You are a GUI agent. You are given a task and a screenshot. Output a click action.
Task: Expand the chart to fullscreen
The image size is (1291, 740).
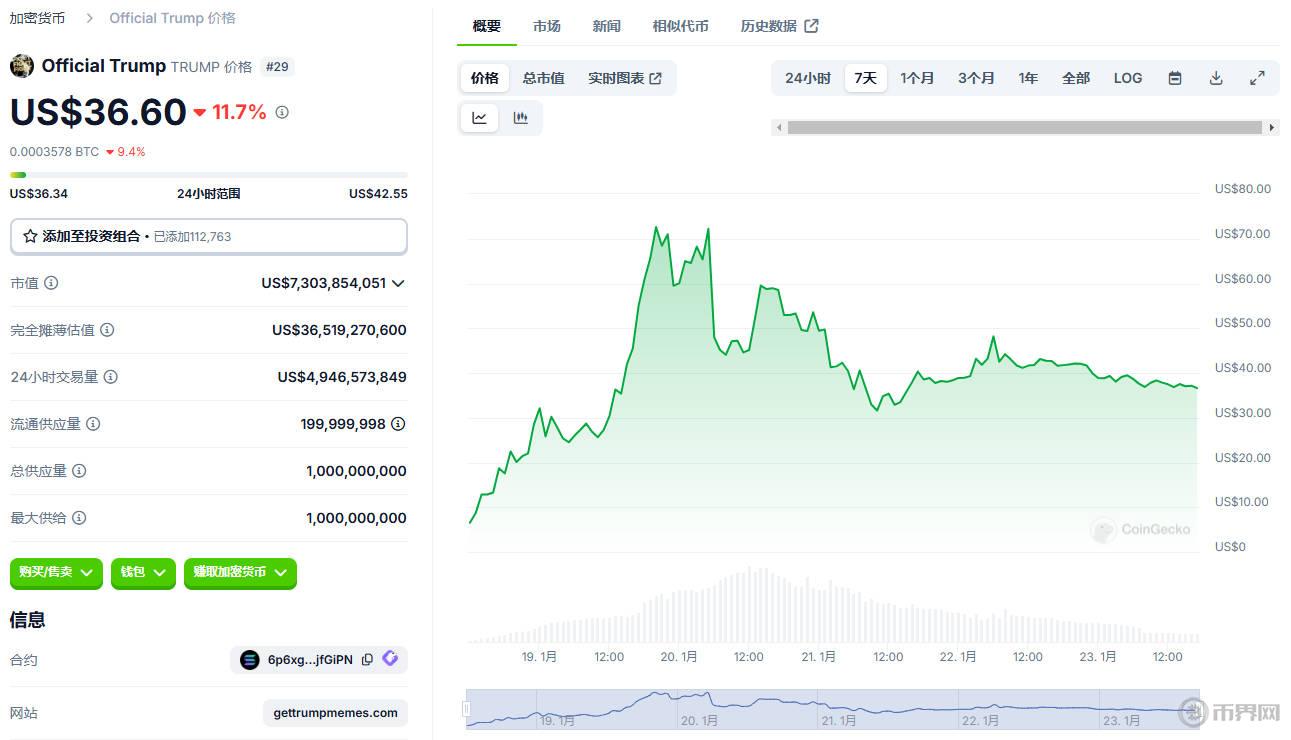(1257, 78)
